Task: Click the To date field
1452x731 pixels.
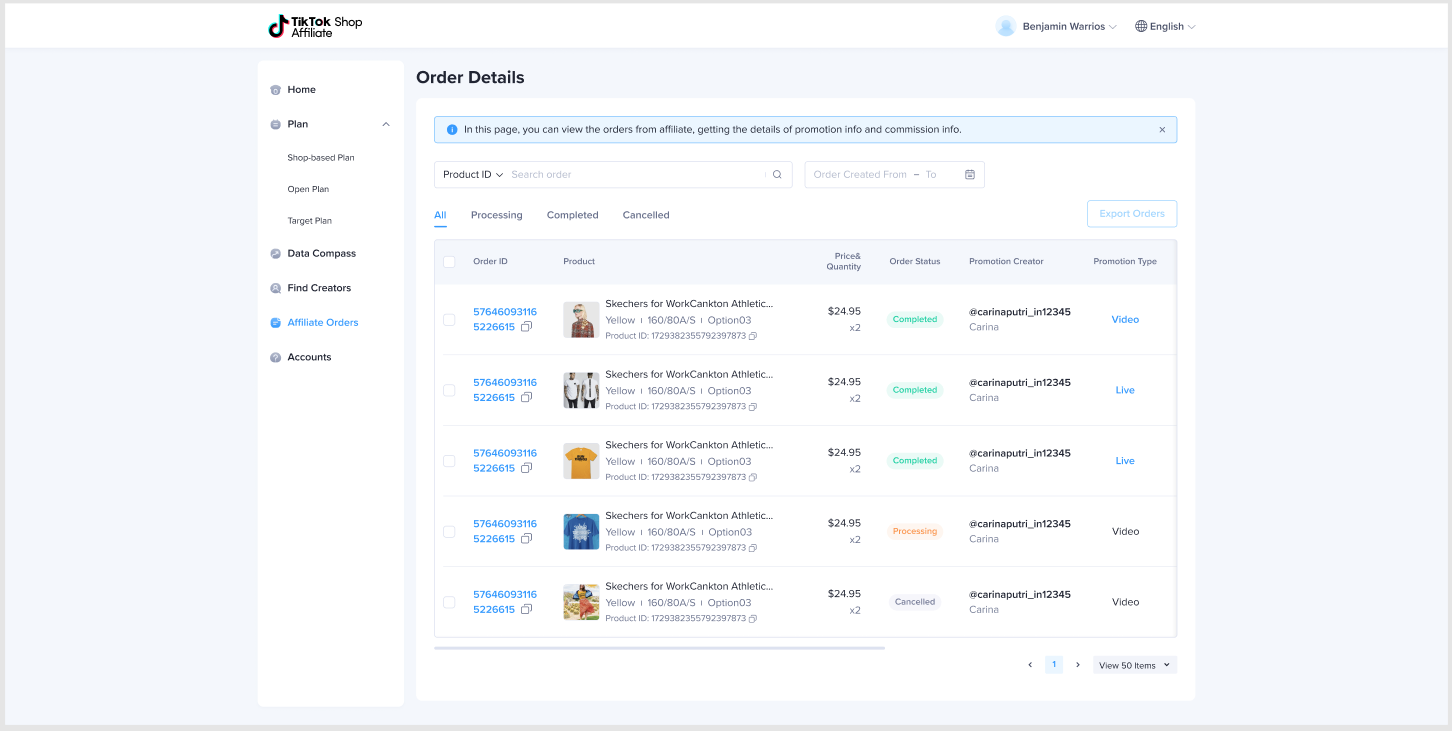Action: tap(931, 175)
